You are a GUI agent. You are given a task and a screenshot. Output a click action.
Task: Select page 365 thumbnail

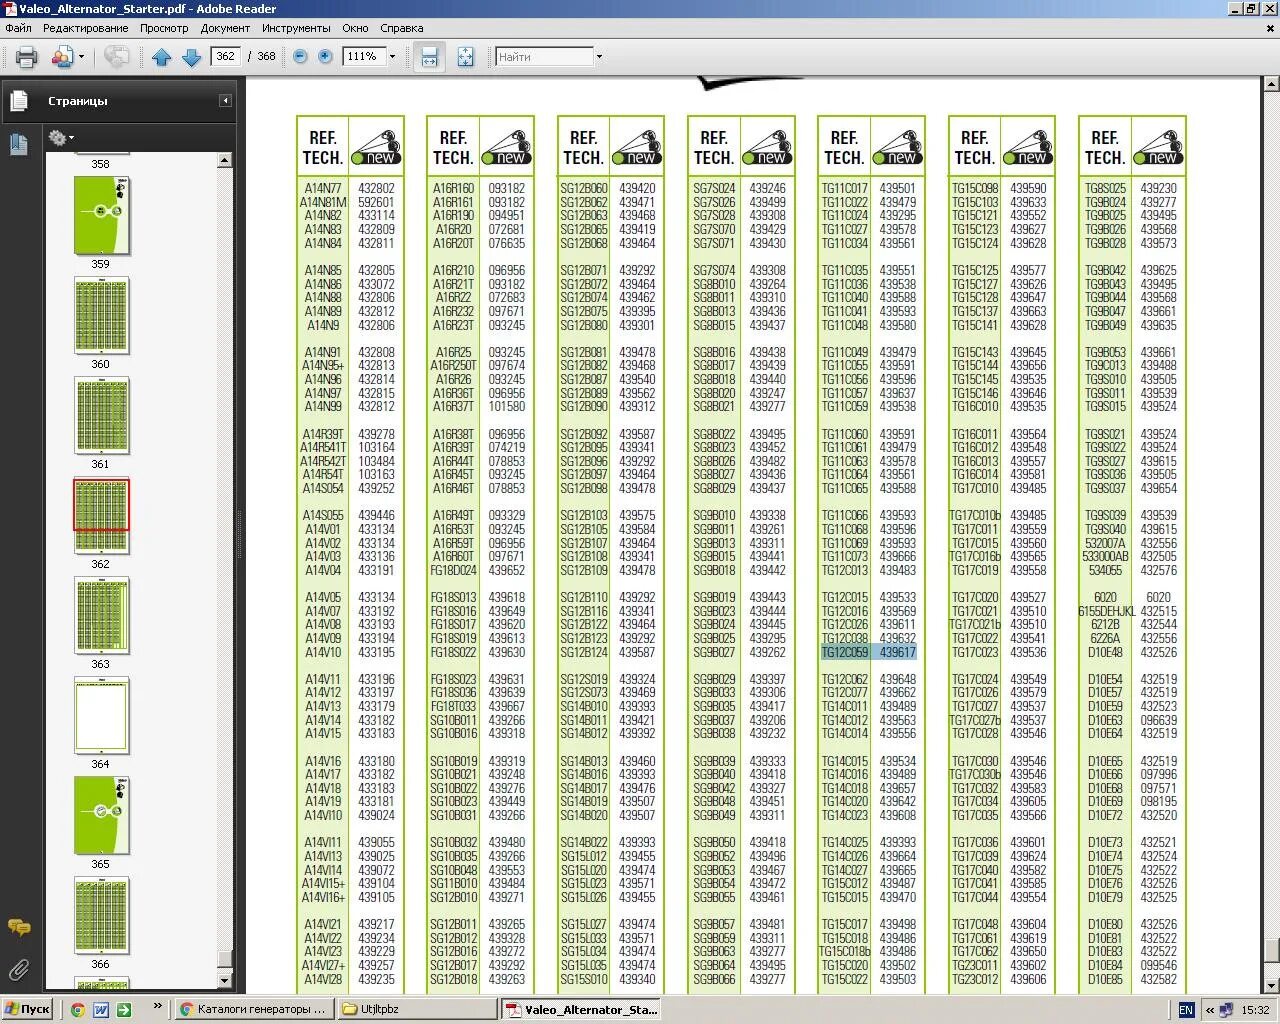tap(101, 815)
